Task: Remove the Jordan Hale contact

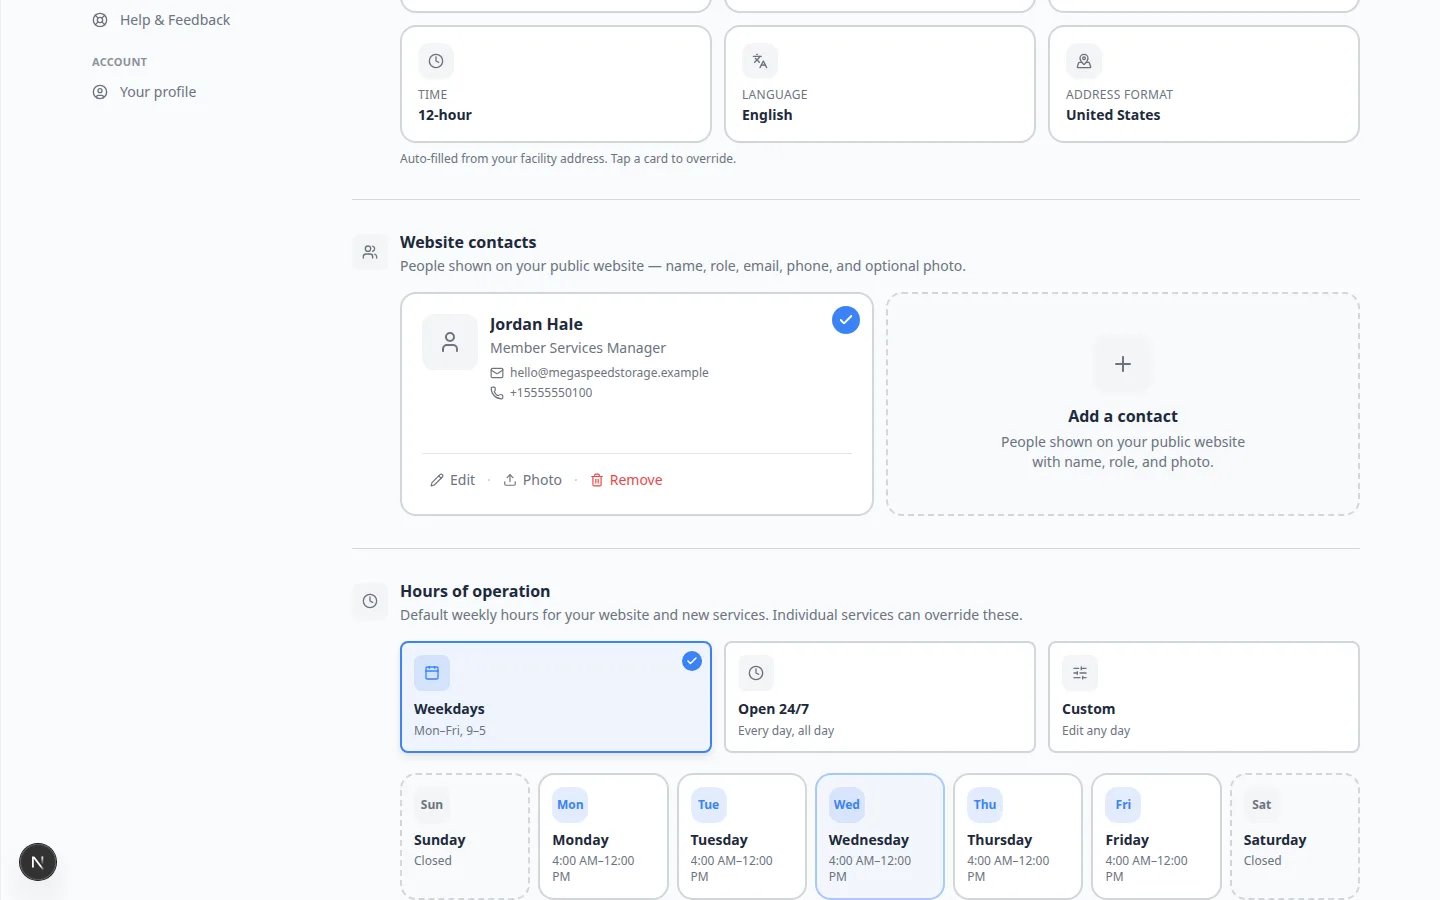Action: [x=626, y=480]
